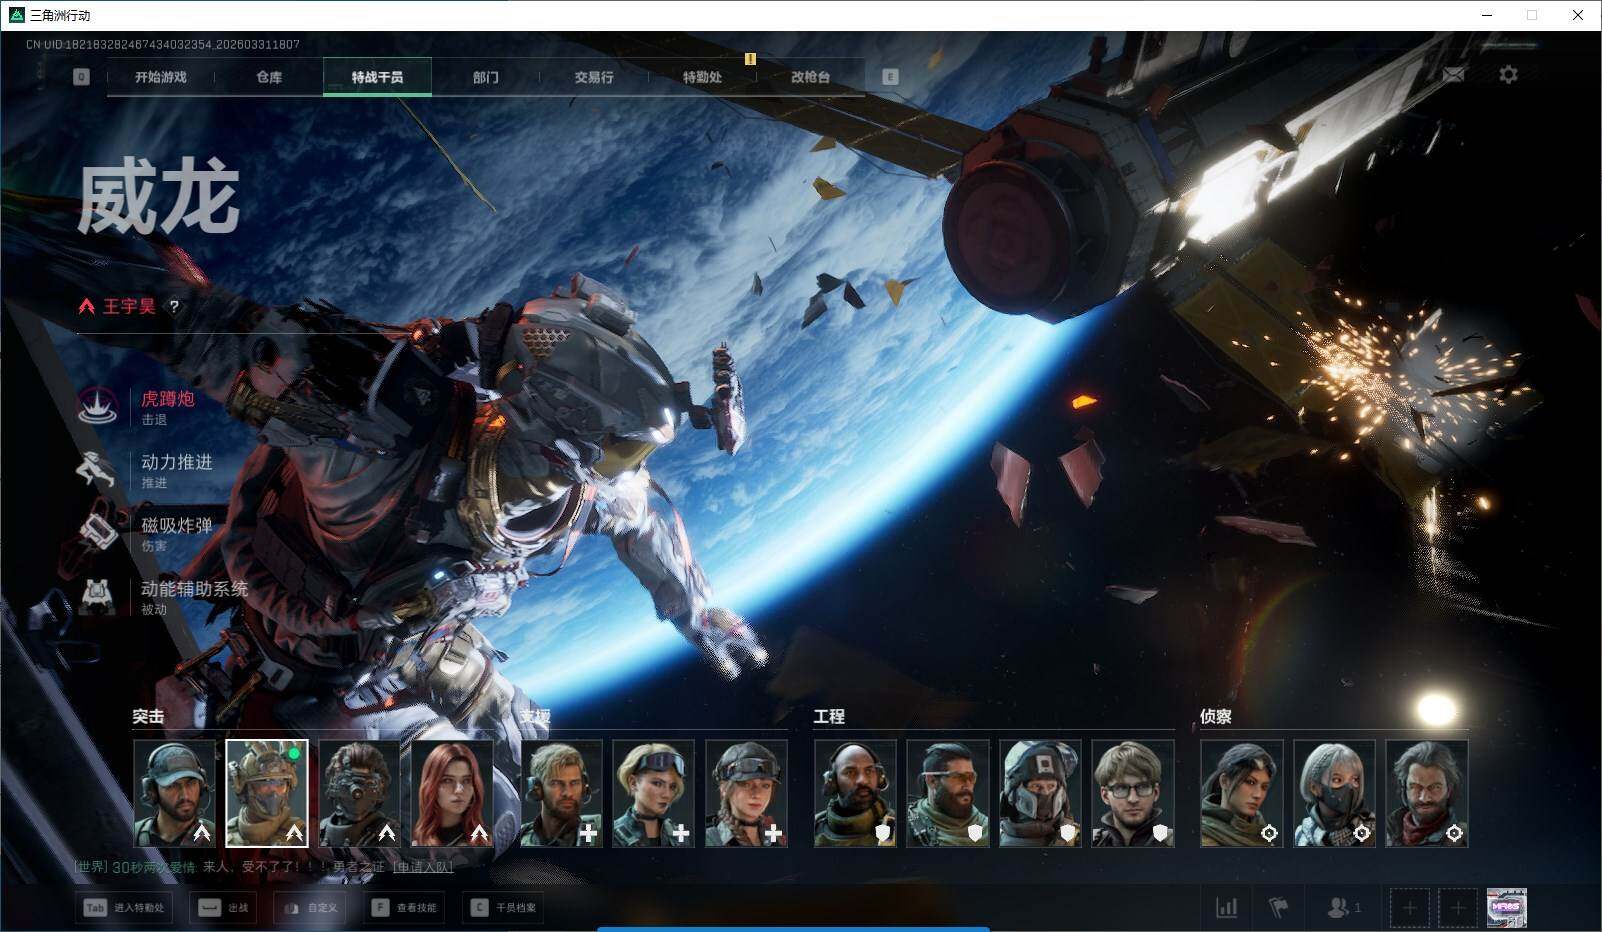The height and width of the screenshot is (932, 1602).
Task: Go to the 交易行 tab
Action: tap(594, 77)
